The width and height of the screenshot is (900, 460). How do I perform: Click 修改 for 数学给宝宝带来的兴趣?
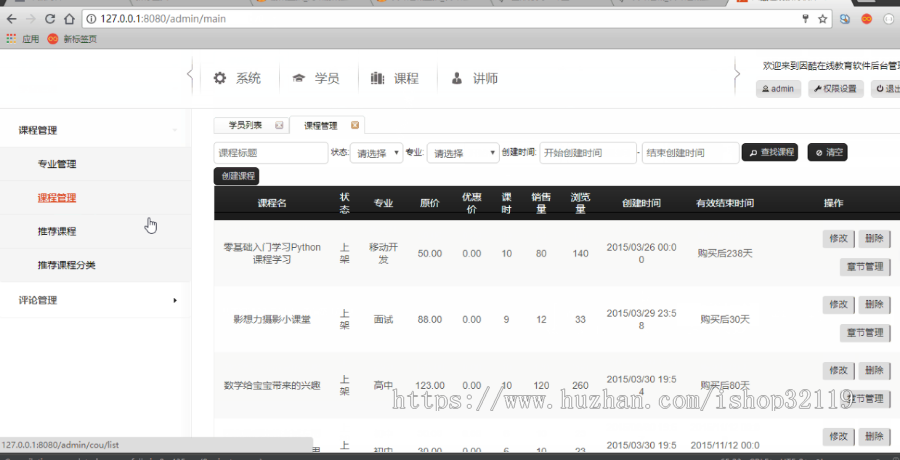coord(838,370)
